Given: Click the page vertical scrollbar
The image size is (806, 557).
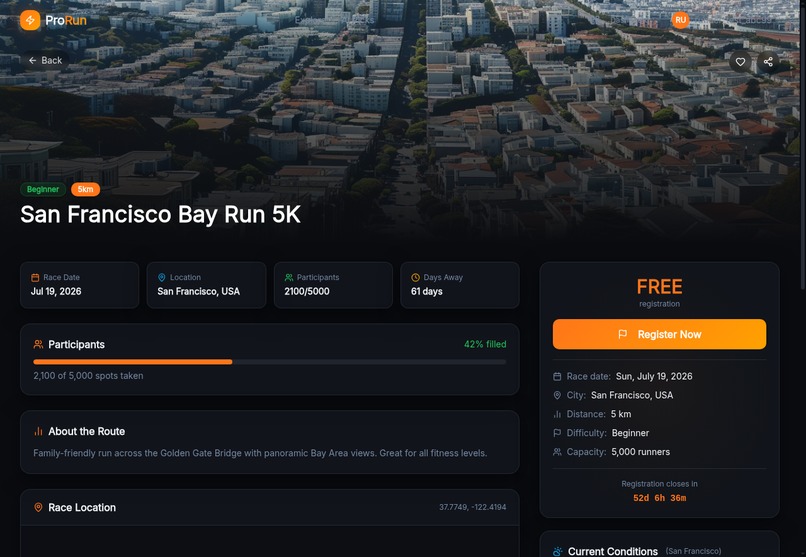Looking at the screenshot, I should (803, 144).
